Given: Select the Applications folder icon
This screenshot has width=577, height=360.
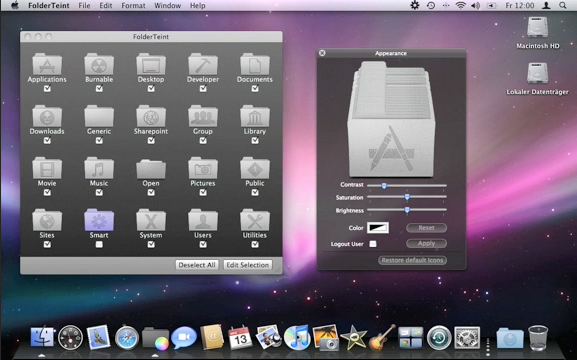Looking at the screenshot, I should (47, 64).
